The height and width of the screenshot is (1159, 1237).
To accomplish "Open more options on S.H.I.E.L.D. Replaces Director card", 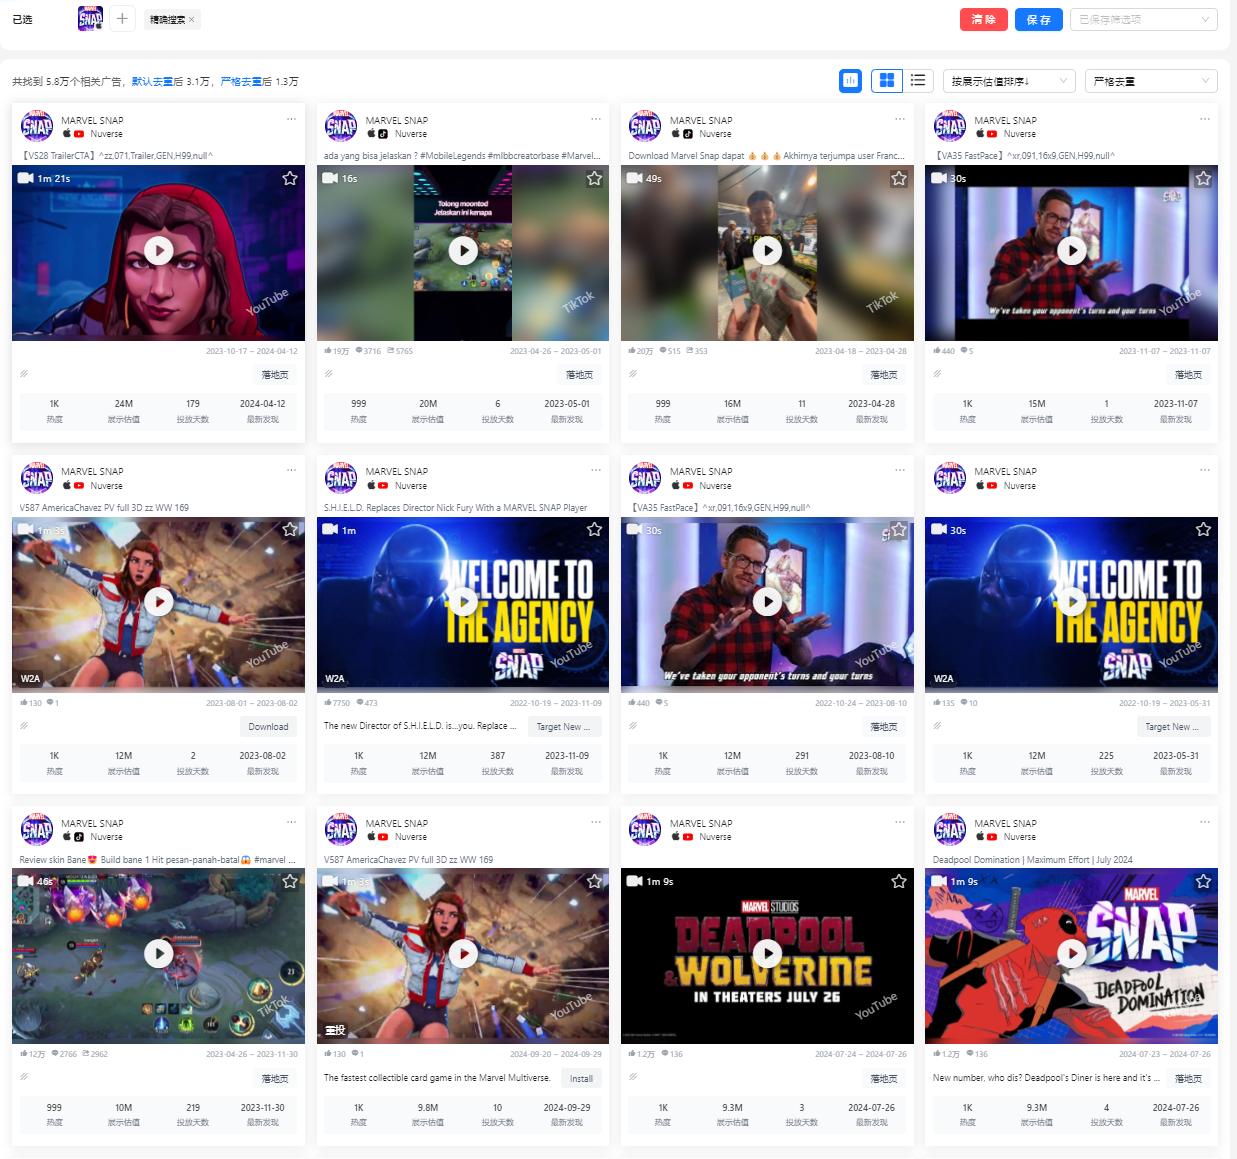I will tap(596, 470).
